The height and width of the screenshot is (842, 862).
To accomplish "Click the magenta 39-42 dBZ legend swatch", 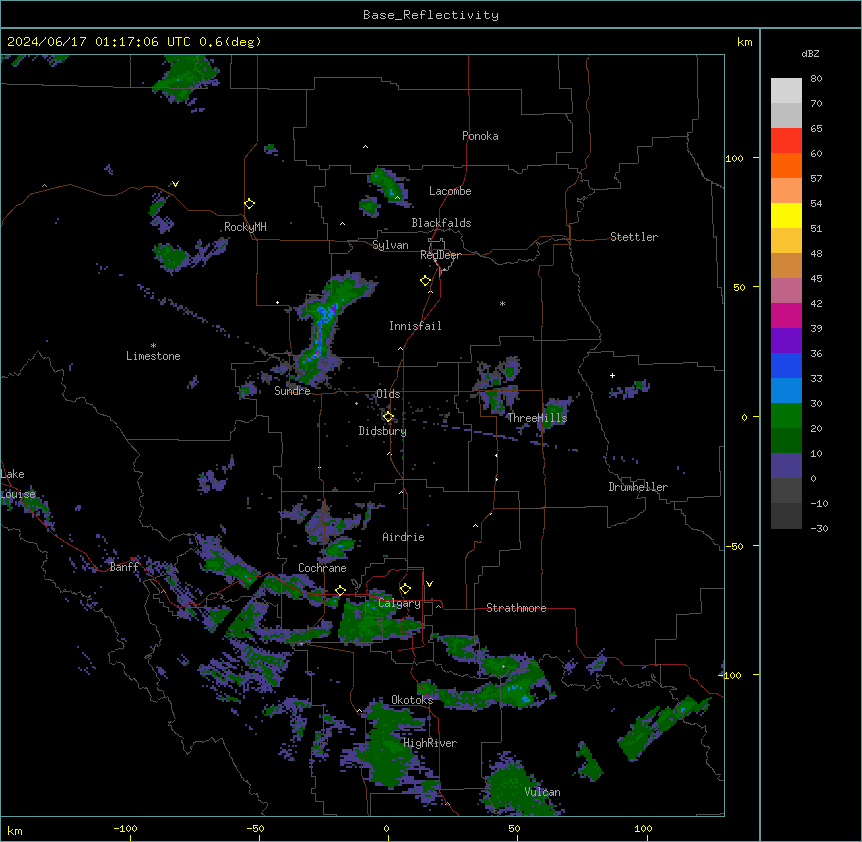I will tap(786, 315).
